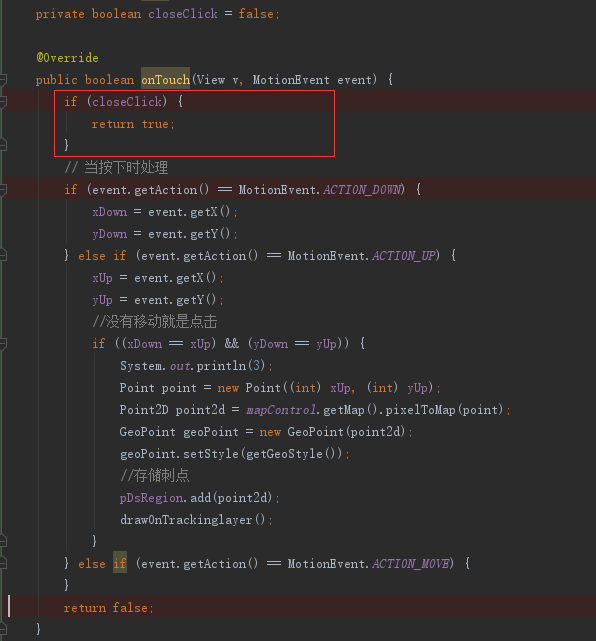596x641 pixels.
Task: Click fold end marker at onTouch closing brace
Action: click(x=3, y=629)
